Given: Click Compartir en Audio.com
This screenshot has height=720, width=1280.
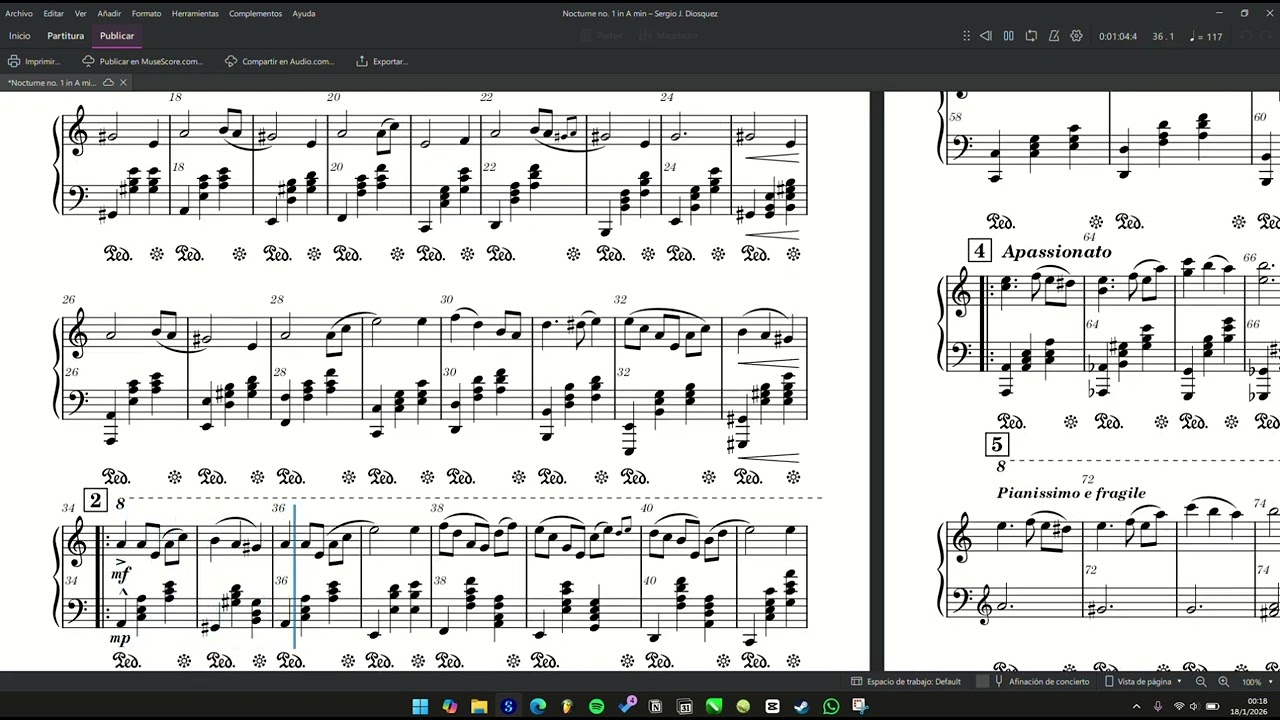Looking at the screenshot, I should coord(279,61).
